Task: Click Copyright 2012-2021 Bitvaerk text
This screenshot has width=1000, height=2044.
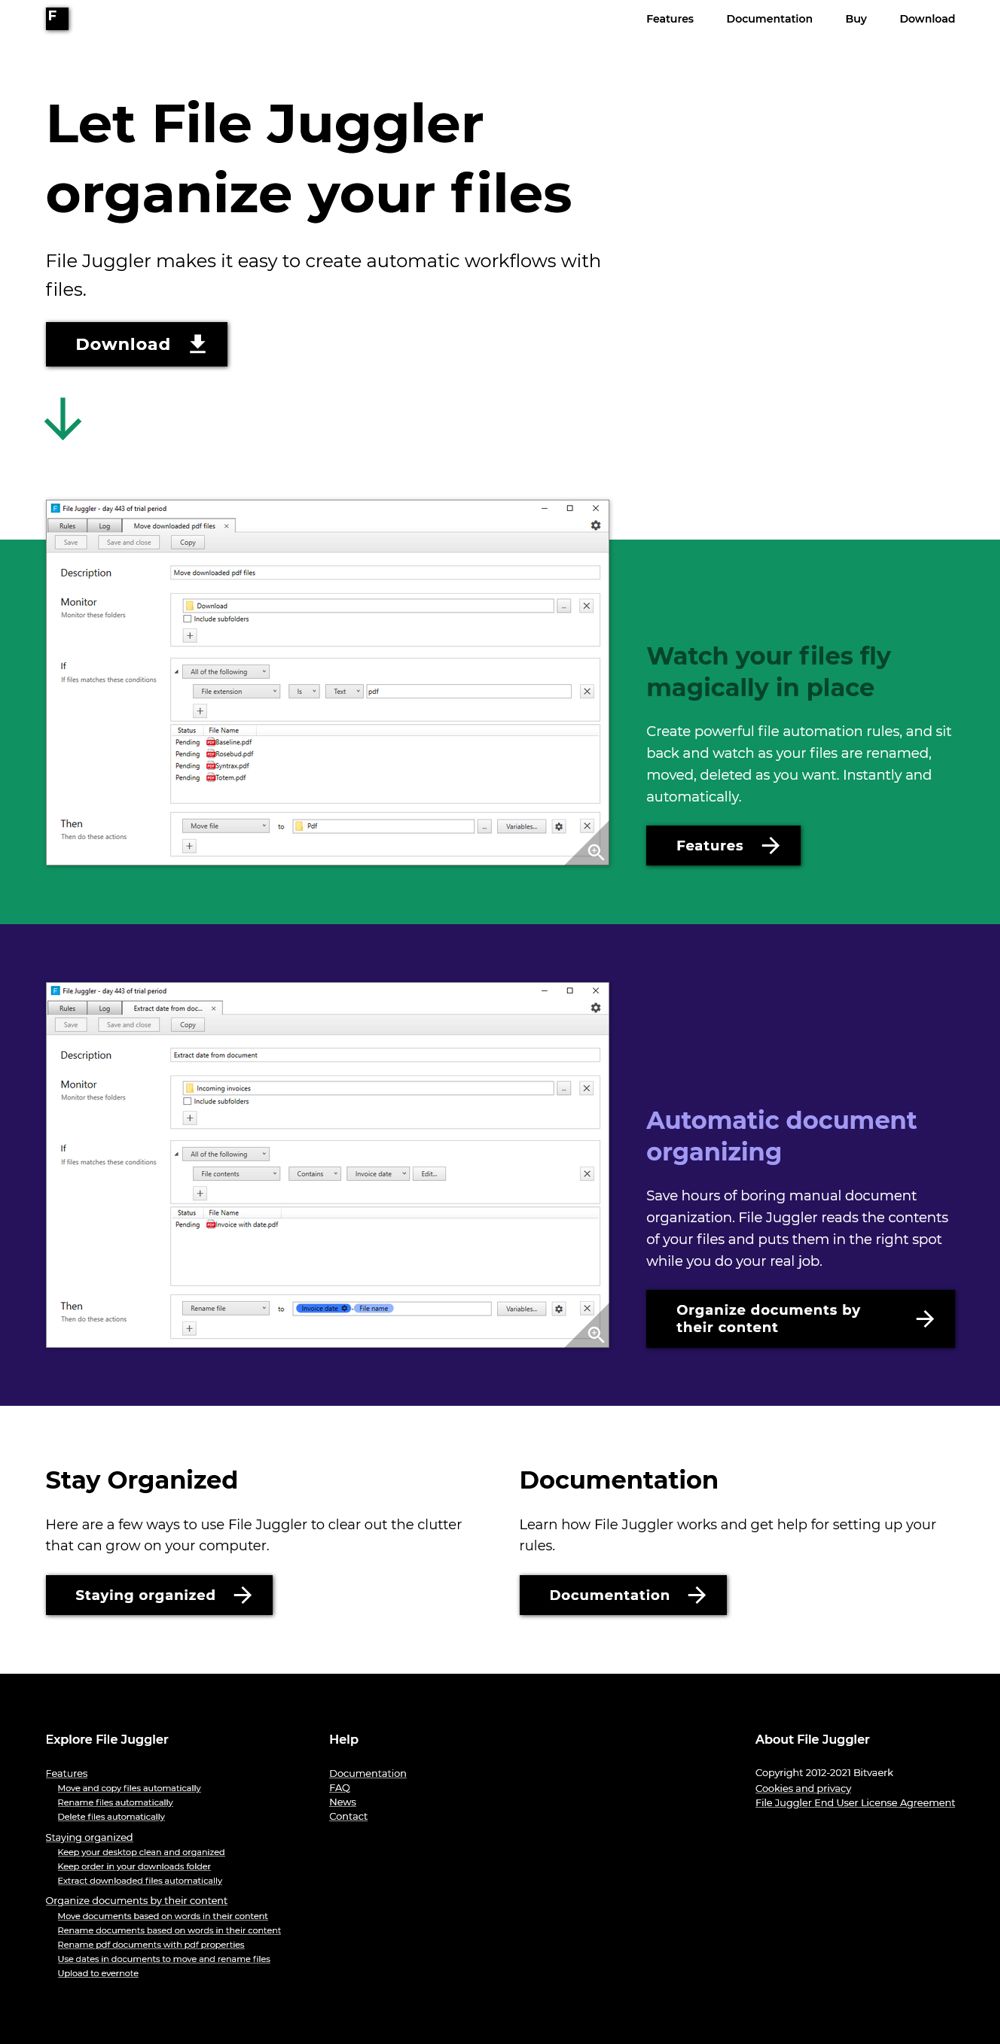Action: coord(824,1773)
